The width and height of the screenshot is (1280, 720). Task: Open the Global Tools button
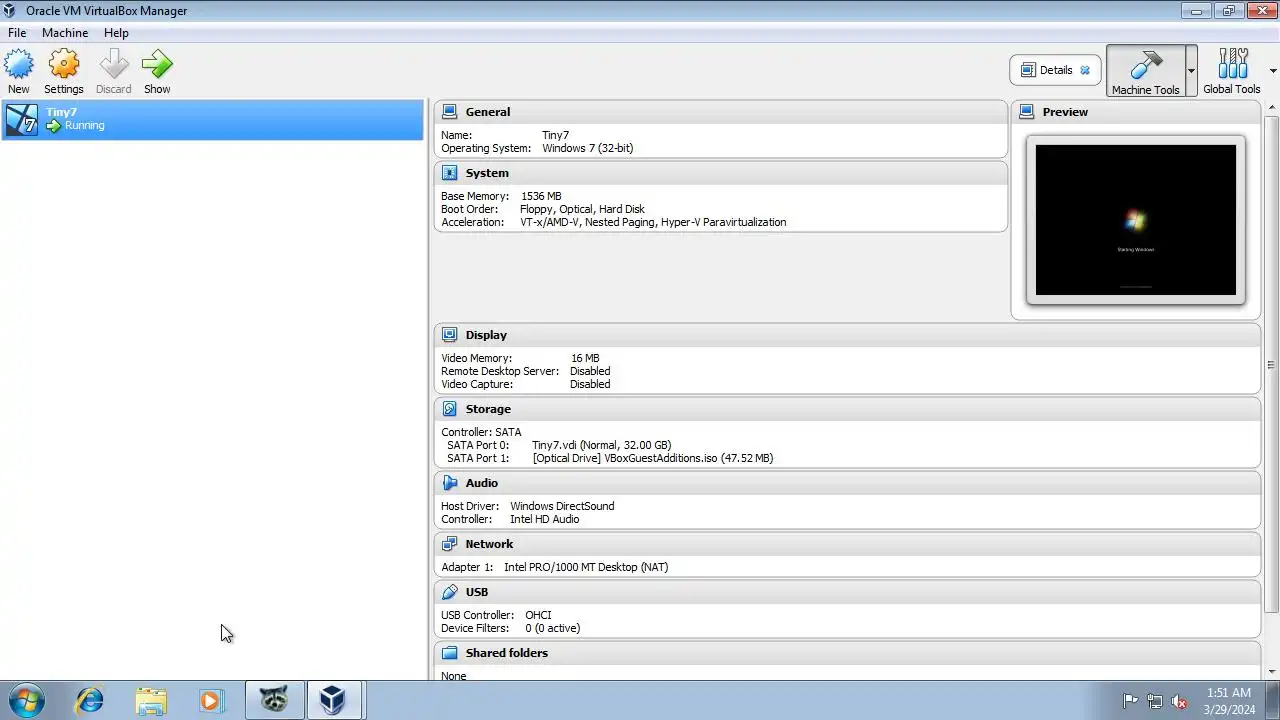1232,71
